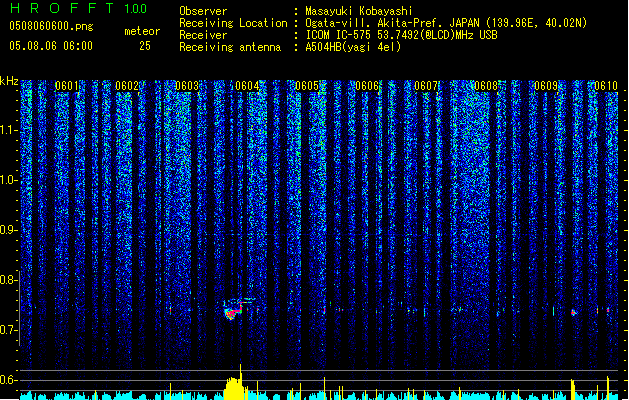Select the Ogata-vill. Akita-Pref. JAPAN location text

click(446, 23)
